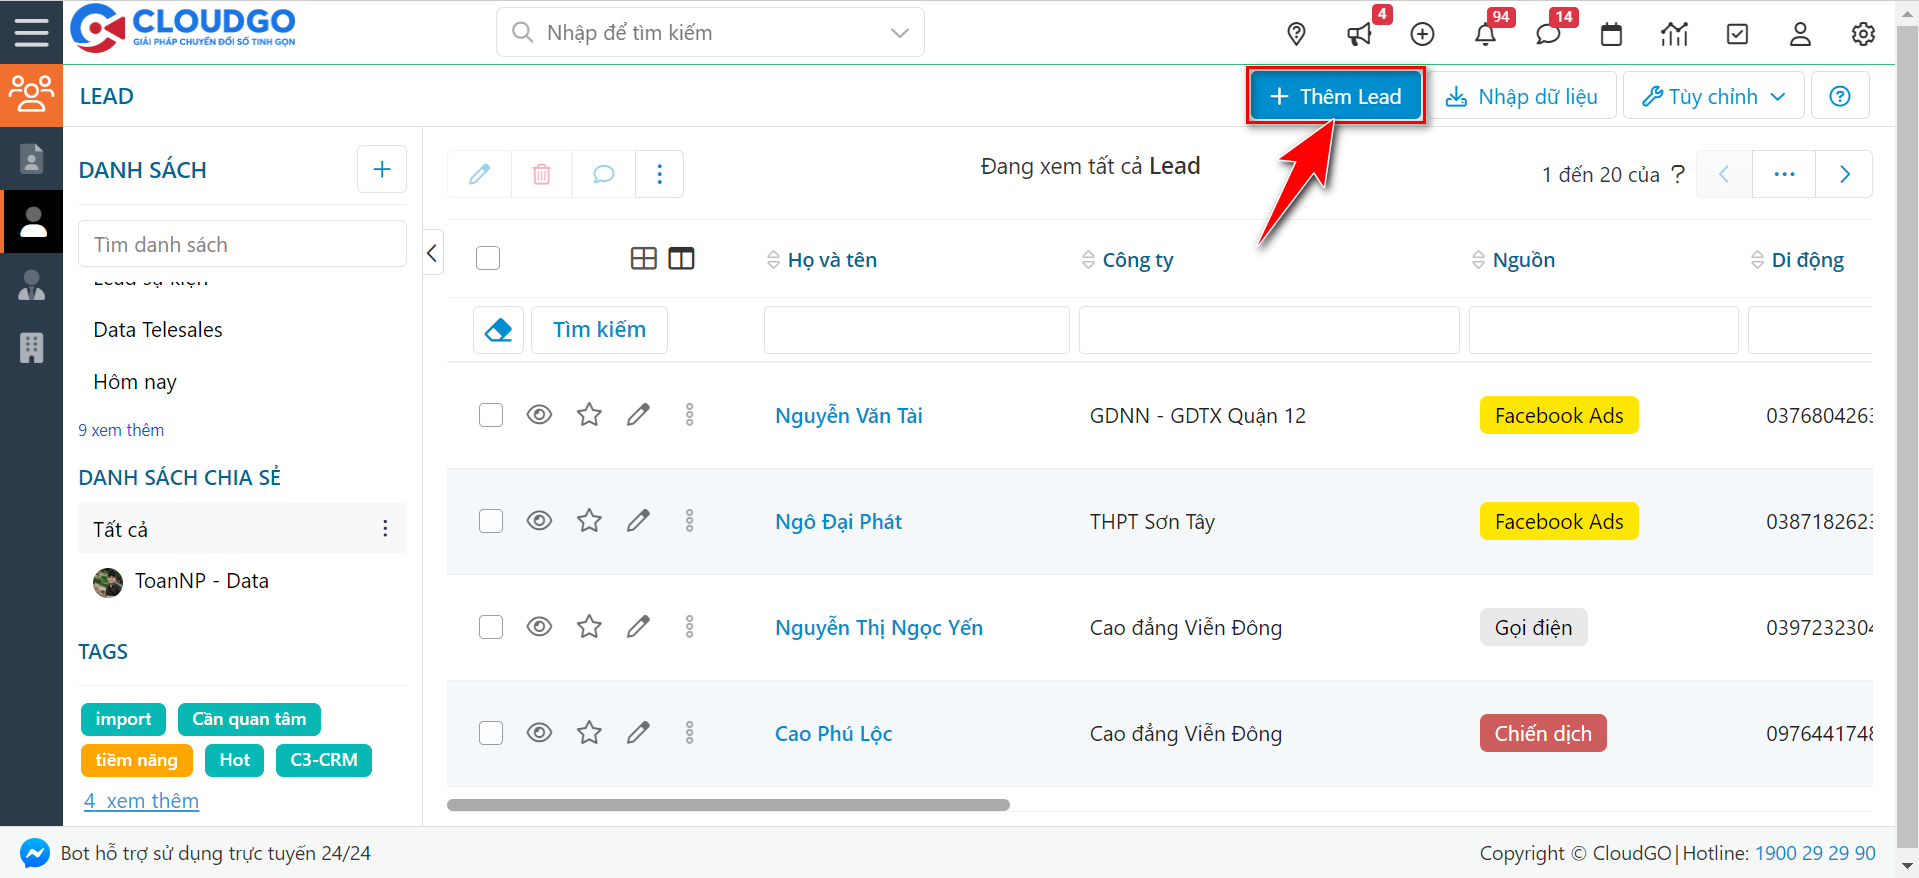Open the calendar icon in top bar
Screen dimensions: 1919x878
[x=1611, y=34]
